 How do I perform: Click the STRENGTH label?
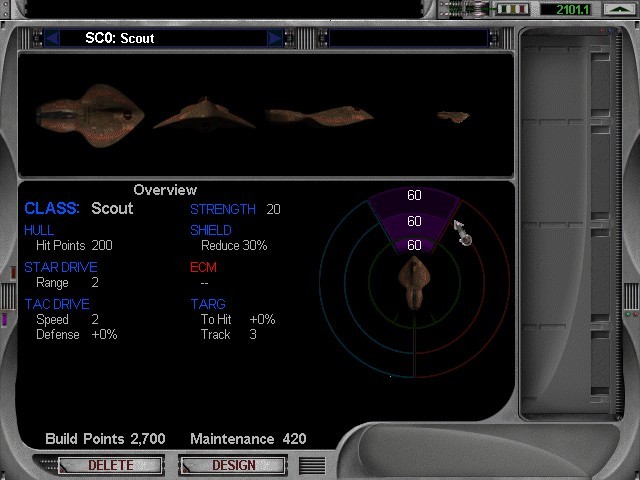point(223,209)
